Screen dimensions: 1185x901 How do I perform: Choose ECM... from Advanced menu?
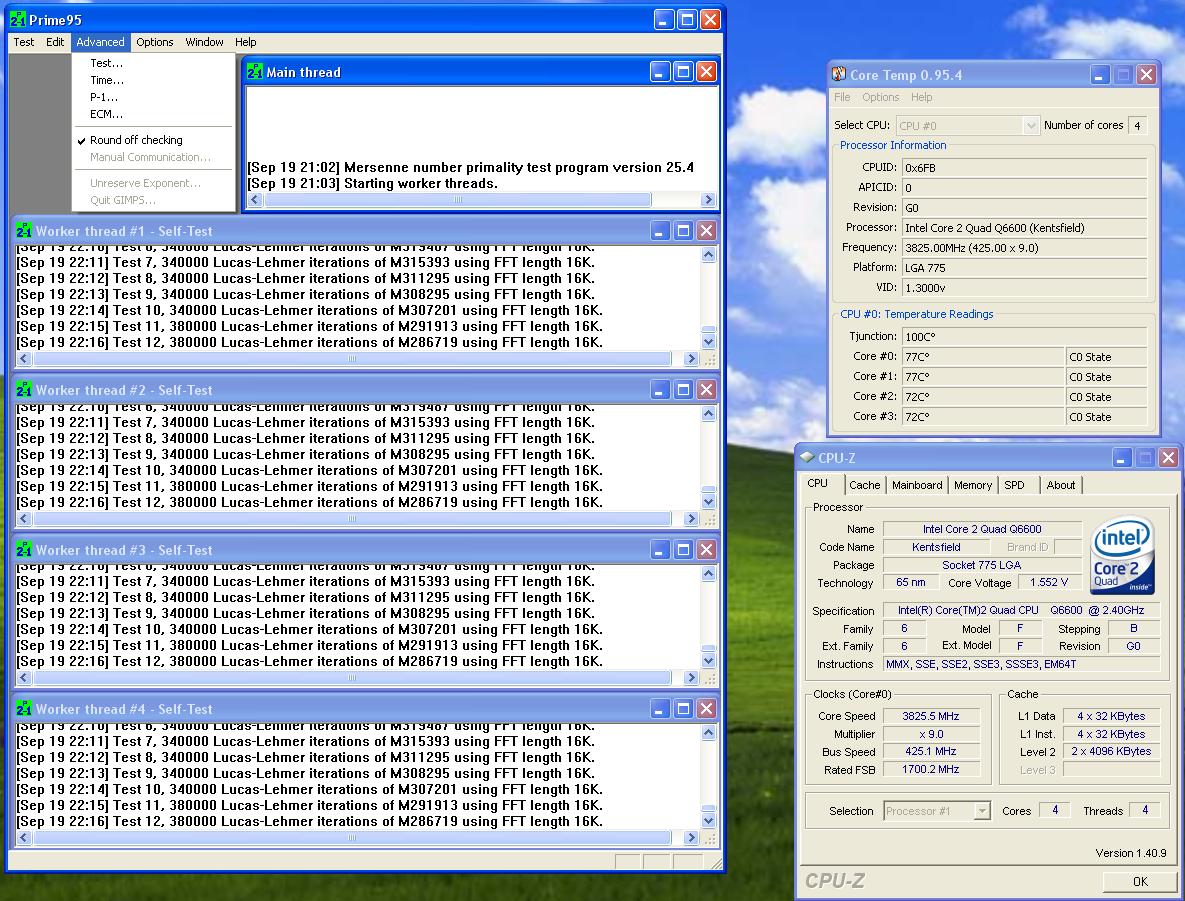(107, 114)
